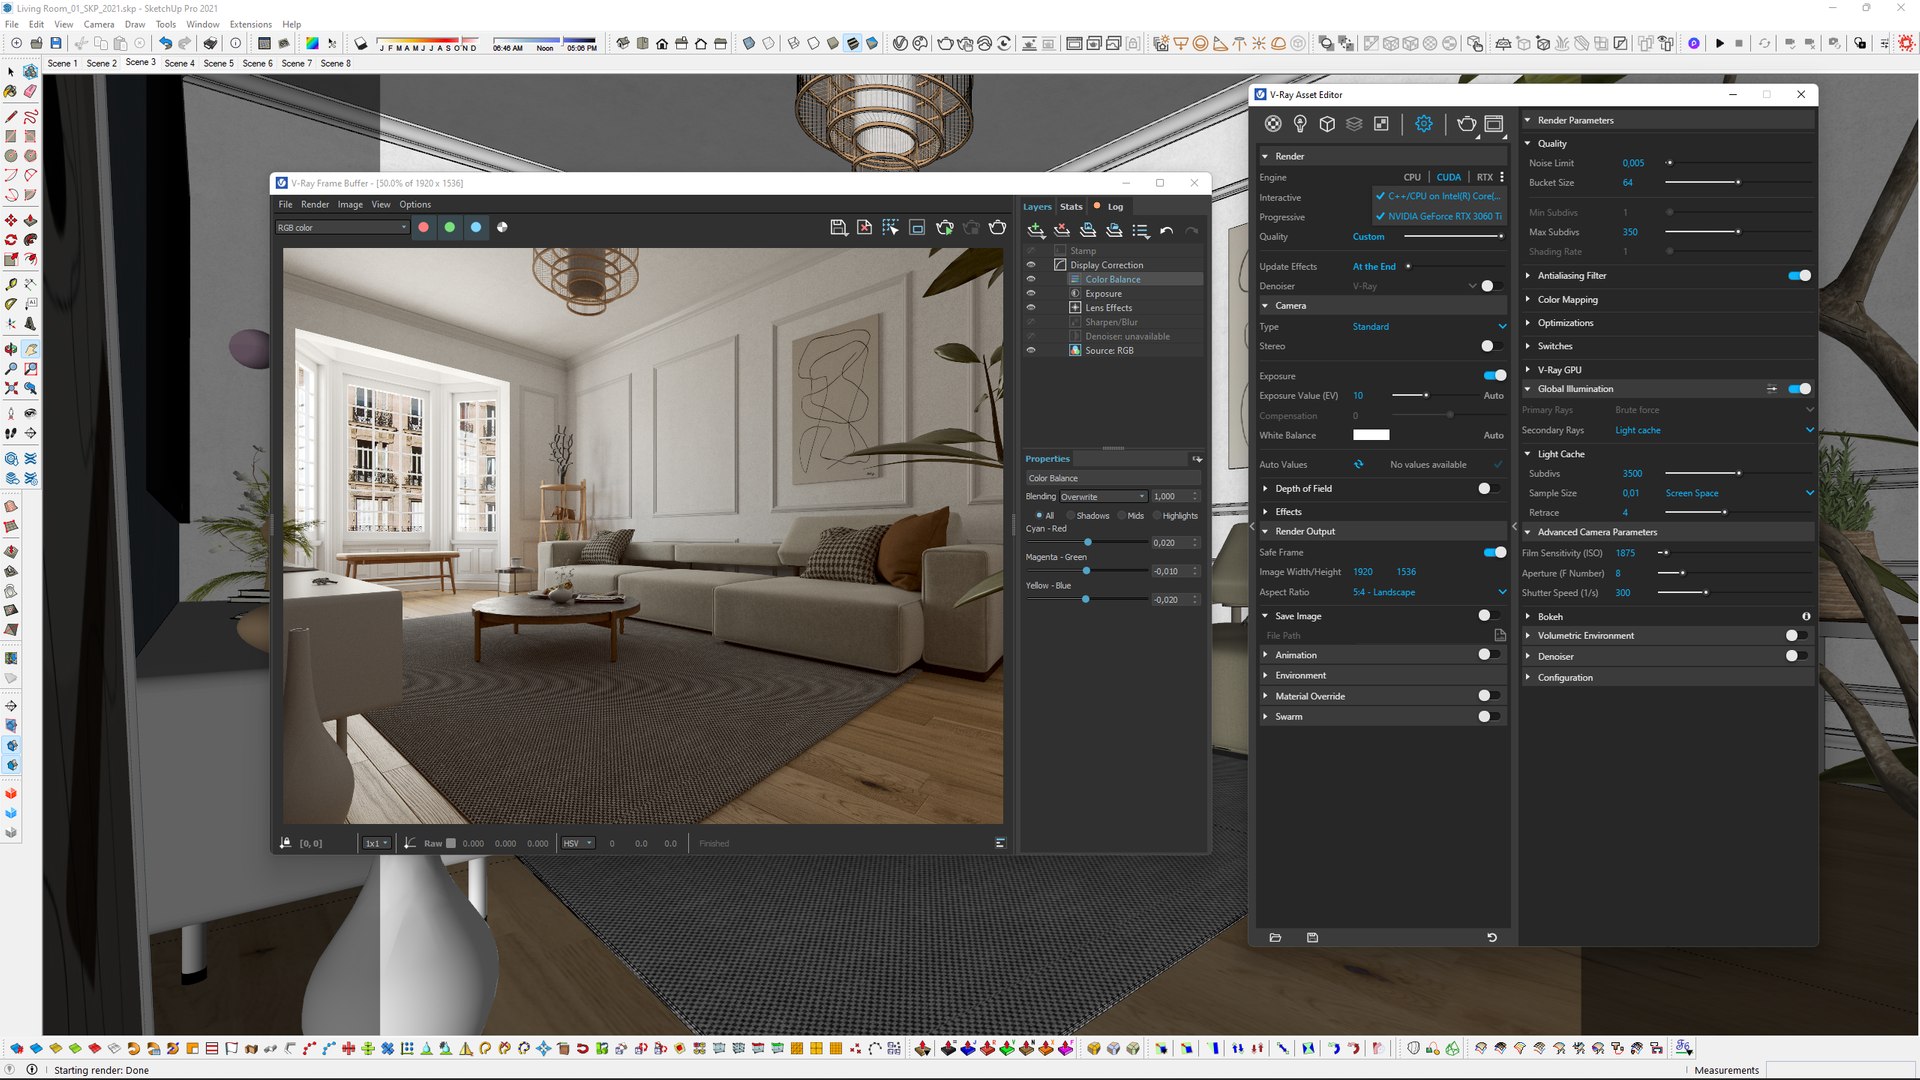Clear image using red X icon in Frame Buffer

pyautogui.click(x=864, y=228)
